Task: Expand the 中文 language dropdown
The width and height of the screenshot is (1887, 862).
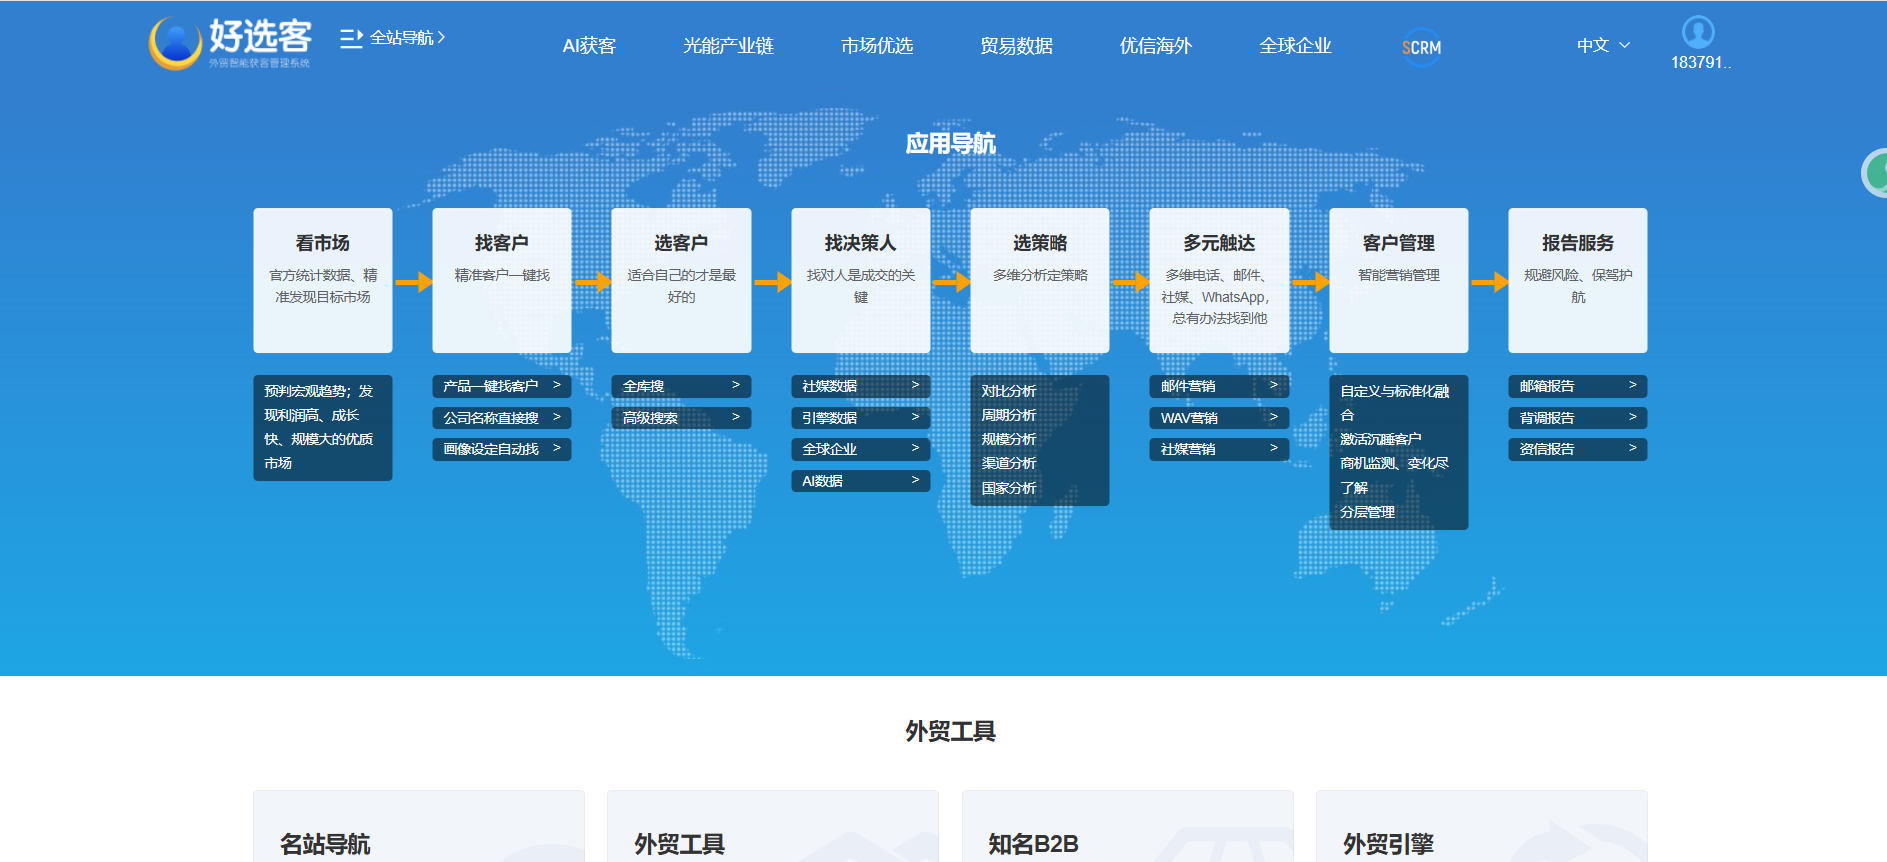Action: pos(1603,45)
